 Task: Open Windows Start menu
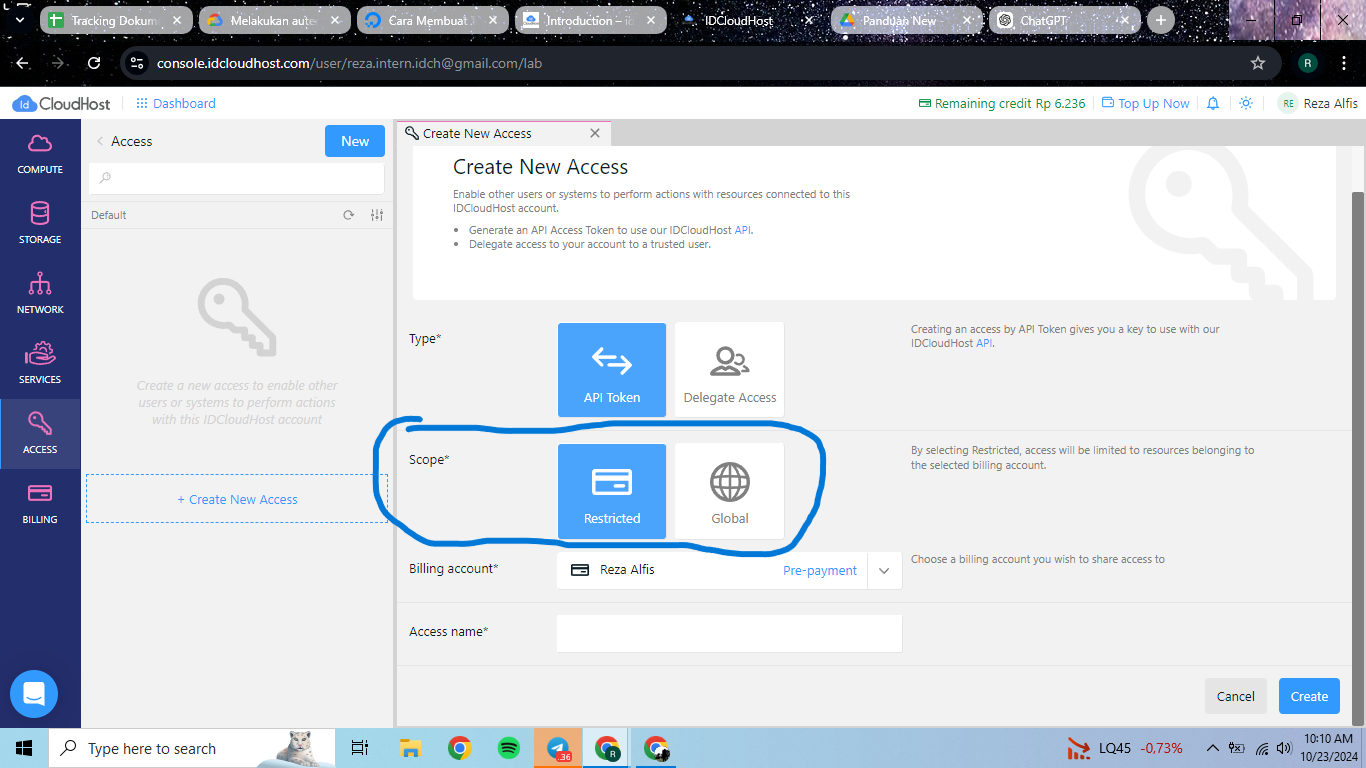tap(24, 748)
